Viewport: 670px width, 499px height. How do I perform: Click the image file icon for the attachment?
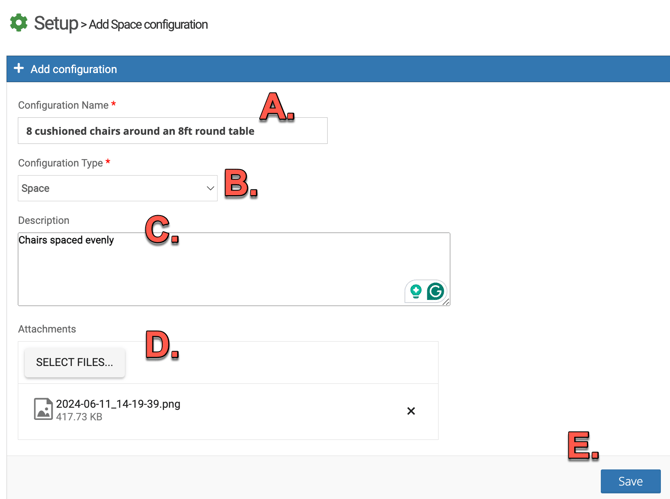43,409
